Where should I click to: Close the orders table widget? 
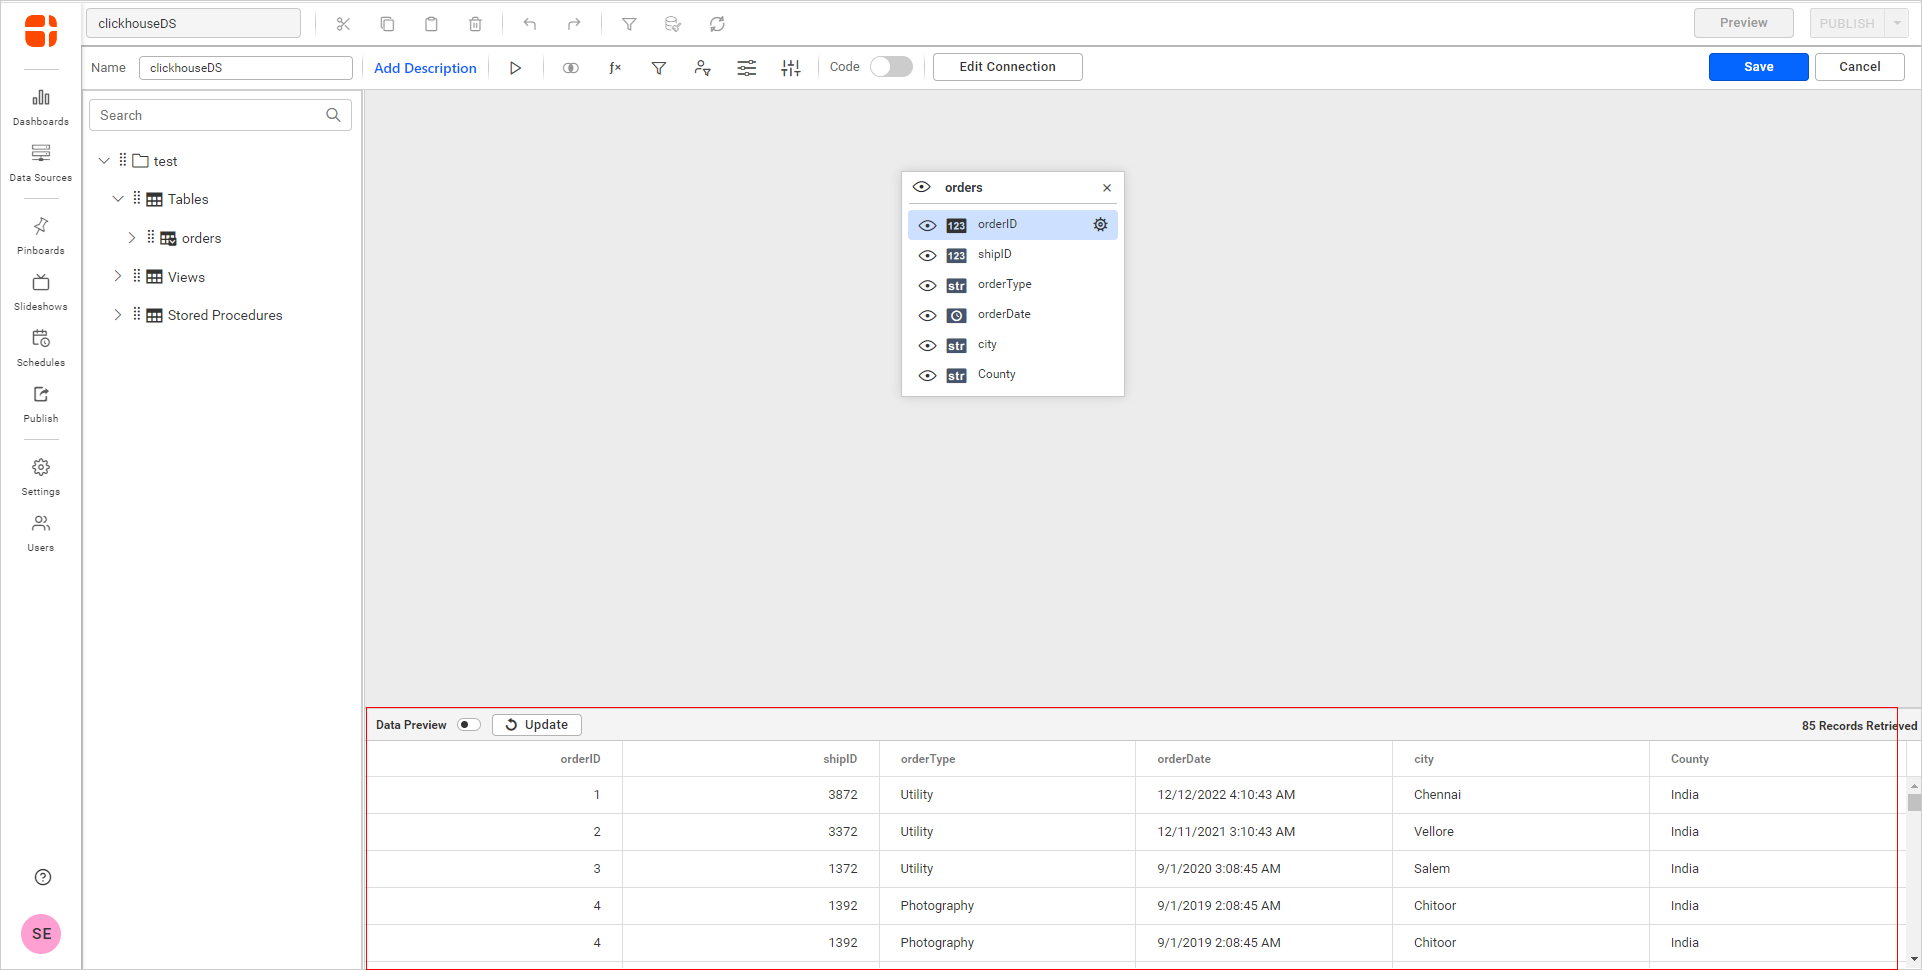pyautogui.click(x=1107, y=188)
